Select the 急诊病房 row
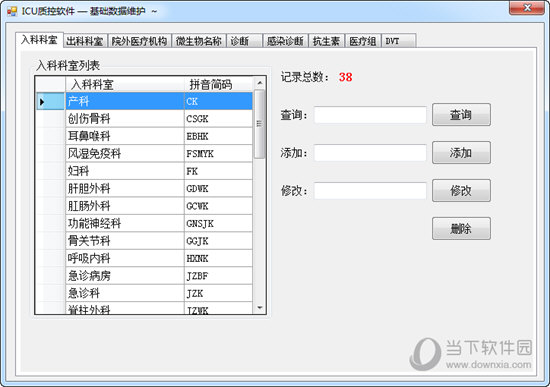Image resolution: width=550 pixels, height=387 pixels. coord(144,276)
